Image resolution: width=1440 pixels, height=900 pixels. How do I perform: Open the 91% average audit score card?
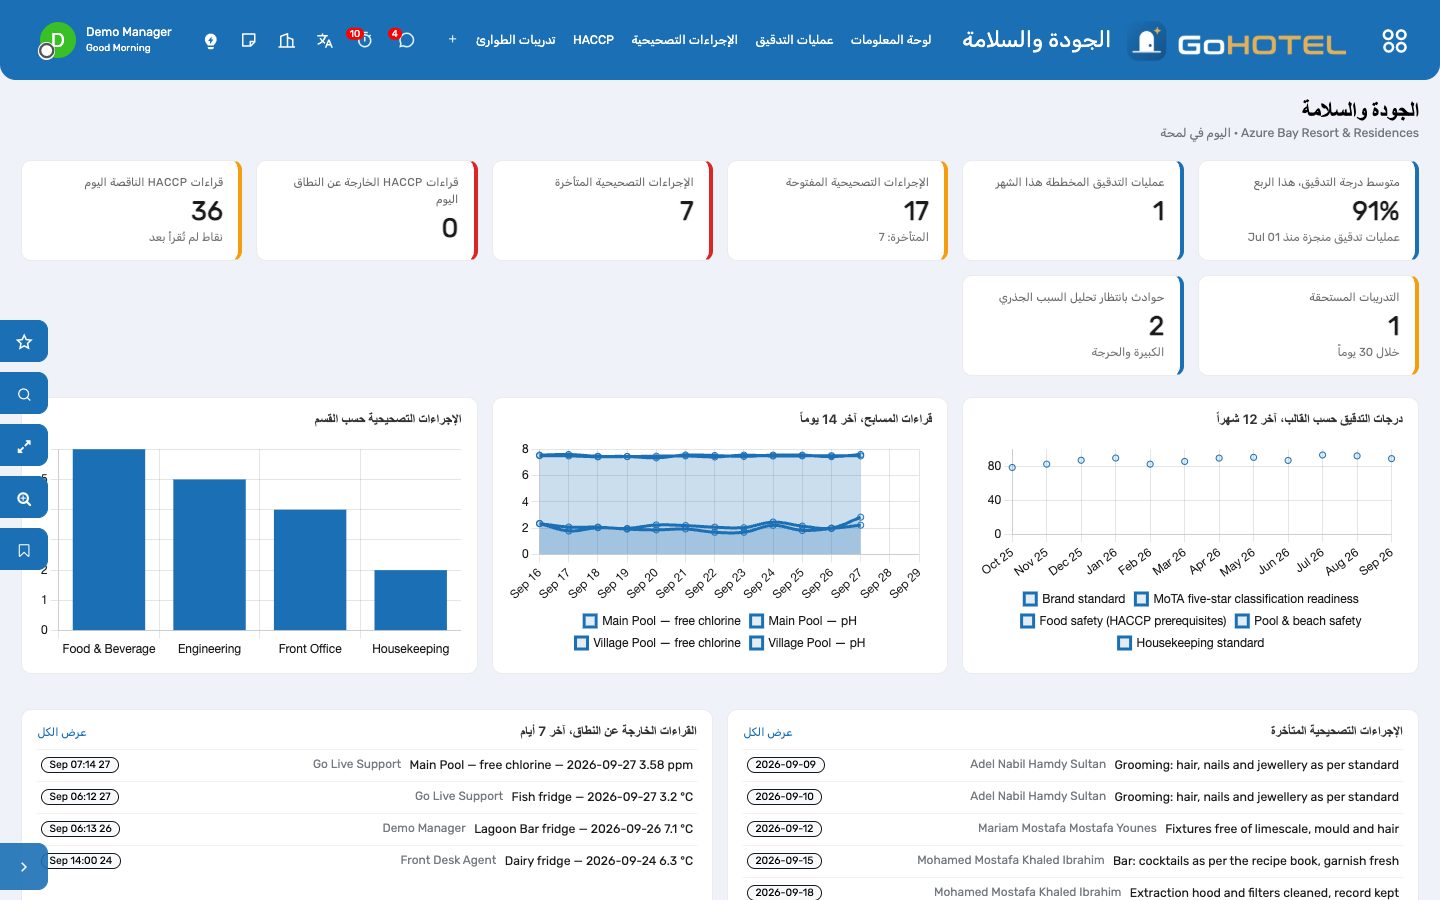click(1308, 211)
